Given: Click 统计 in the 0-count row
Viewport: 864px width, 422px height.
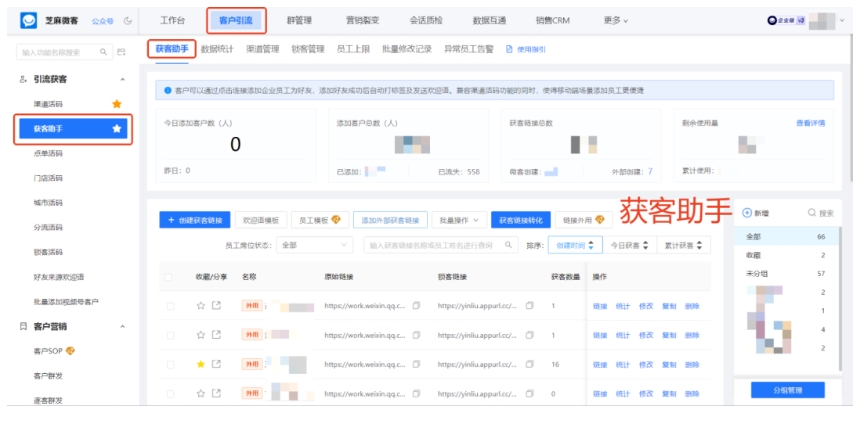Looking at the screenshot, I should (x=623, y=394).
